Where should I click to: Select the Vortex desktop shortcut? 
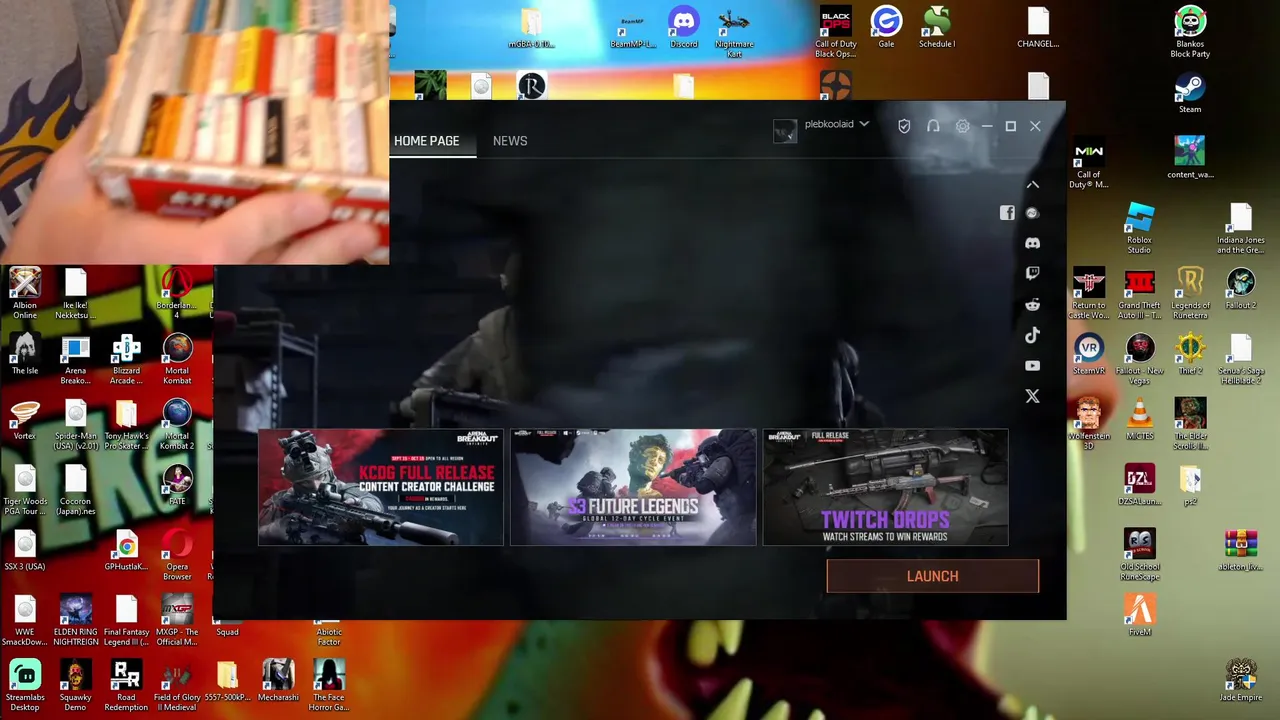click(25, 420)
